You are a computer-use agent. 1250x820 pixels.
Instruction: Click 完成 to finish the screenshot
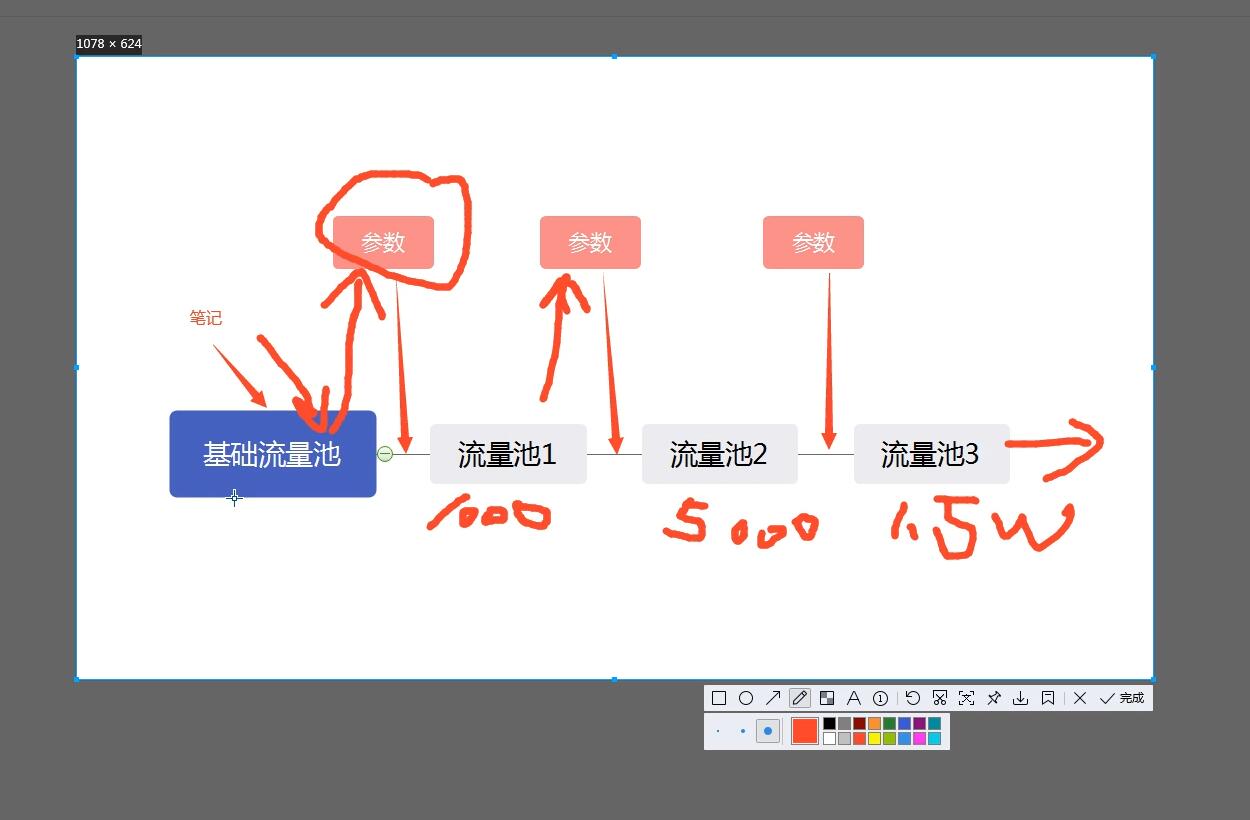(x=1122, y=698)
